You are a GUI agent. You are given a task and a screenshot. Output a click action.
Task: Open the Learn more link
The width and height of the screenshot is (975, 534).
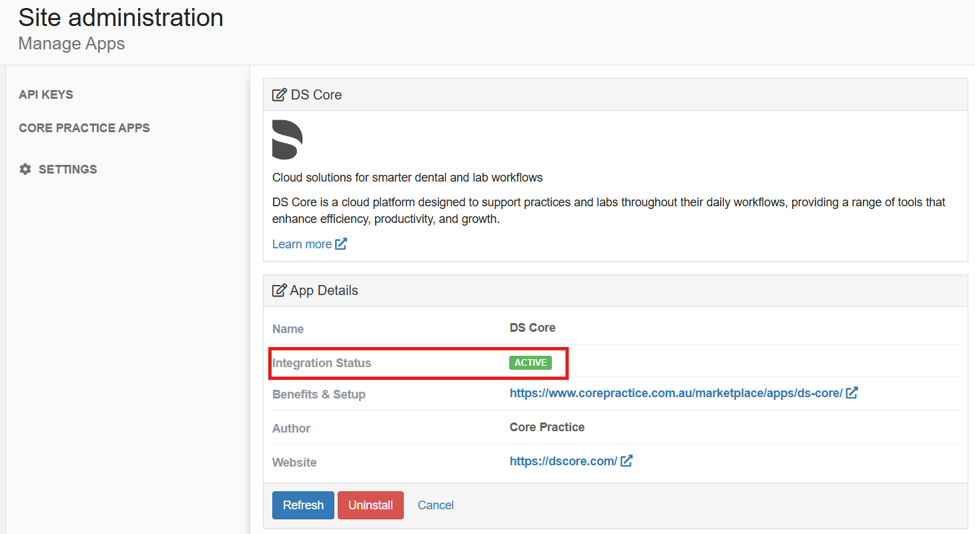[x=302, y=244]
